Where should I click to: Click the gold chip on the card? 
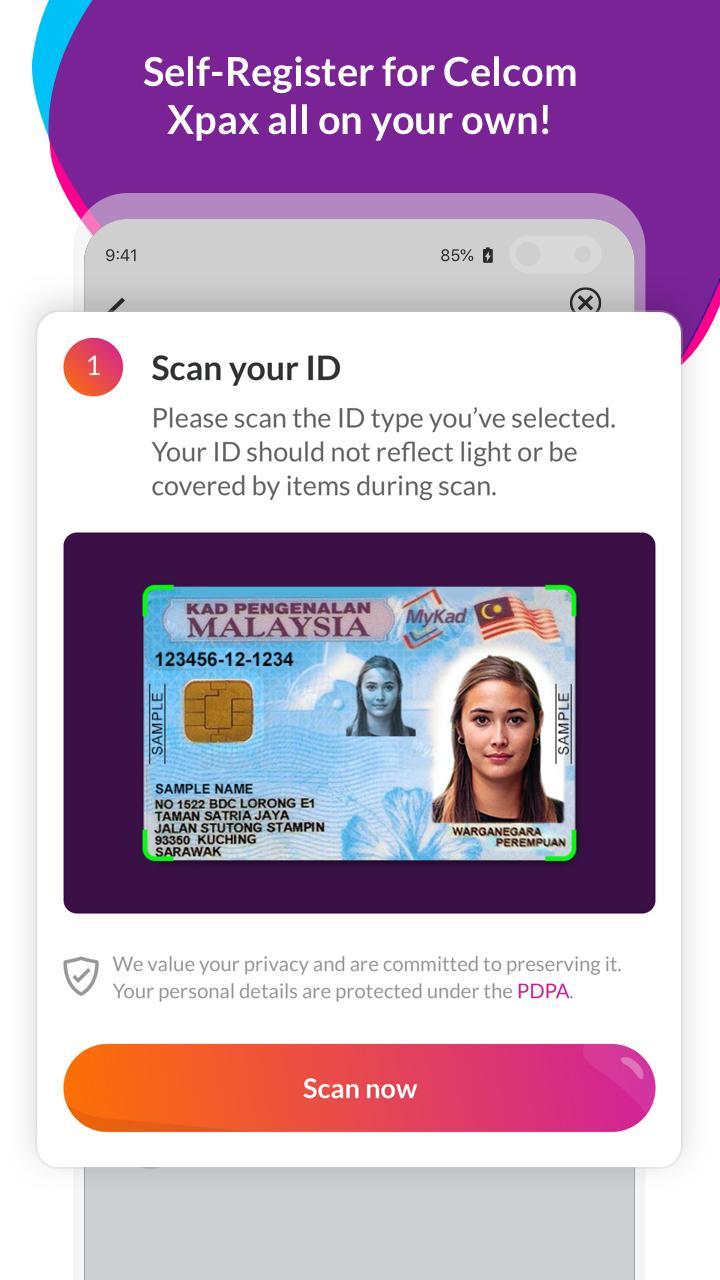point(218,711)
